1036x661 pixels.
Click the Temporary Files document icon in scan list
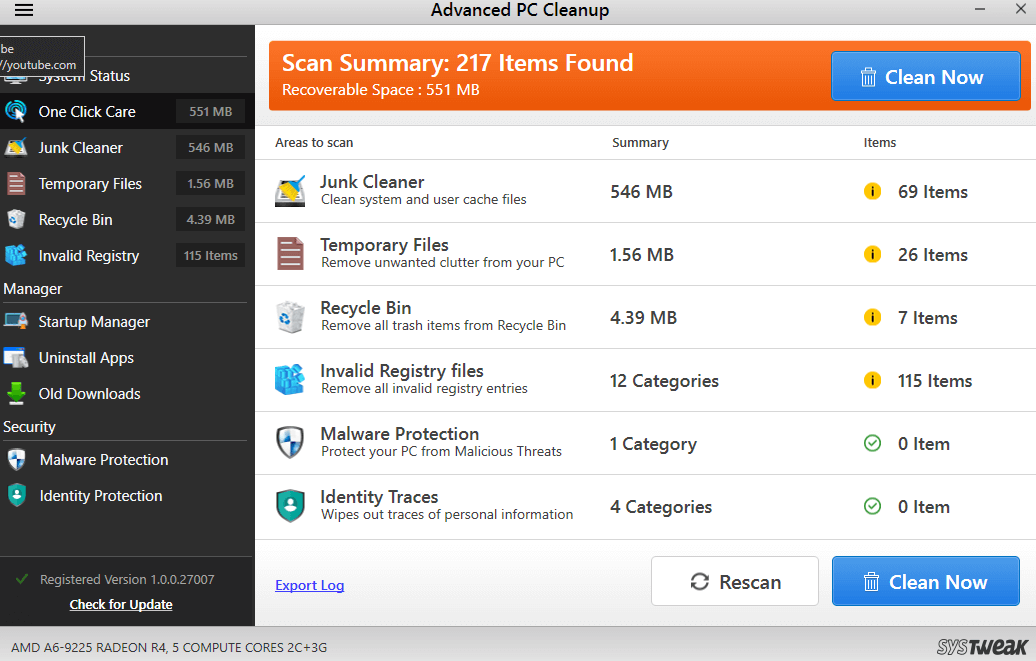290,253
